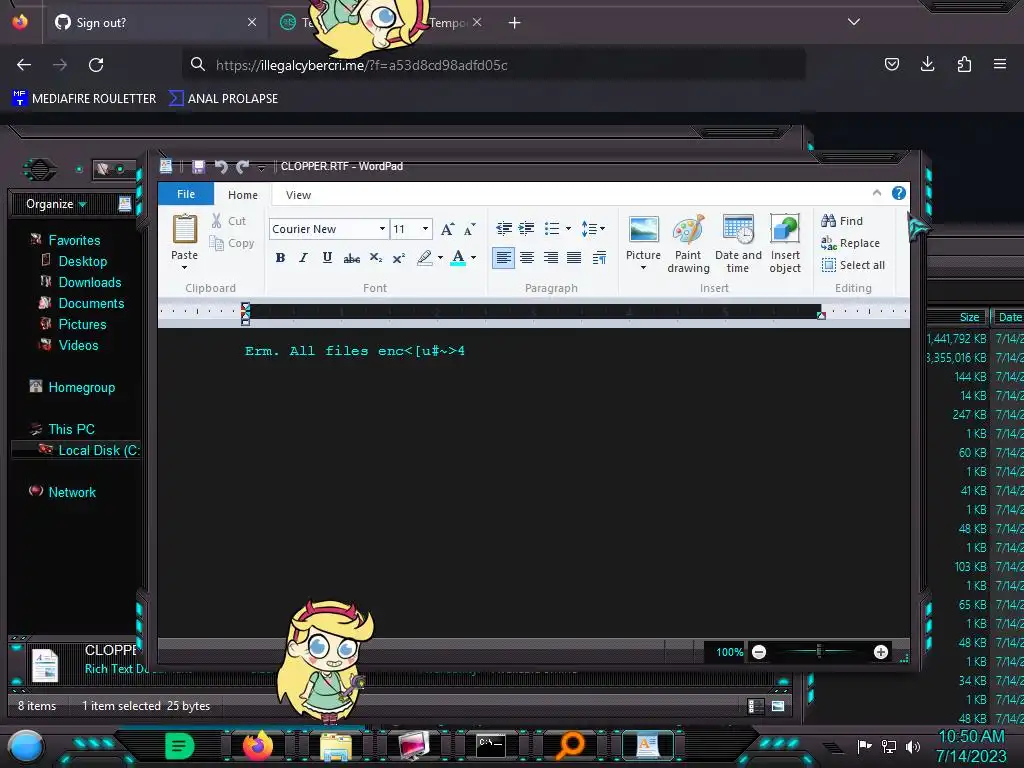Zoom in with the plus button

(x=881, y=652)
